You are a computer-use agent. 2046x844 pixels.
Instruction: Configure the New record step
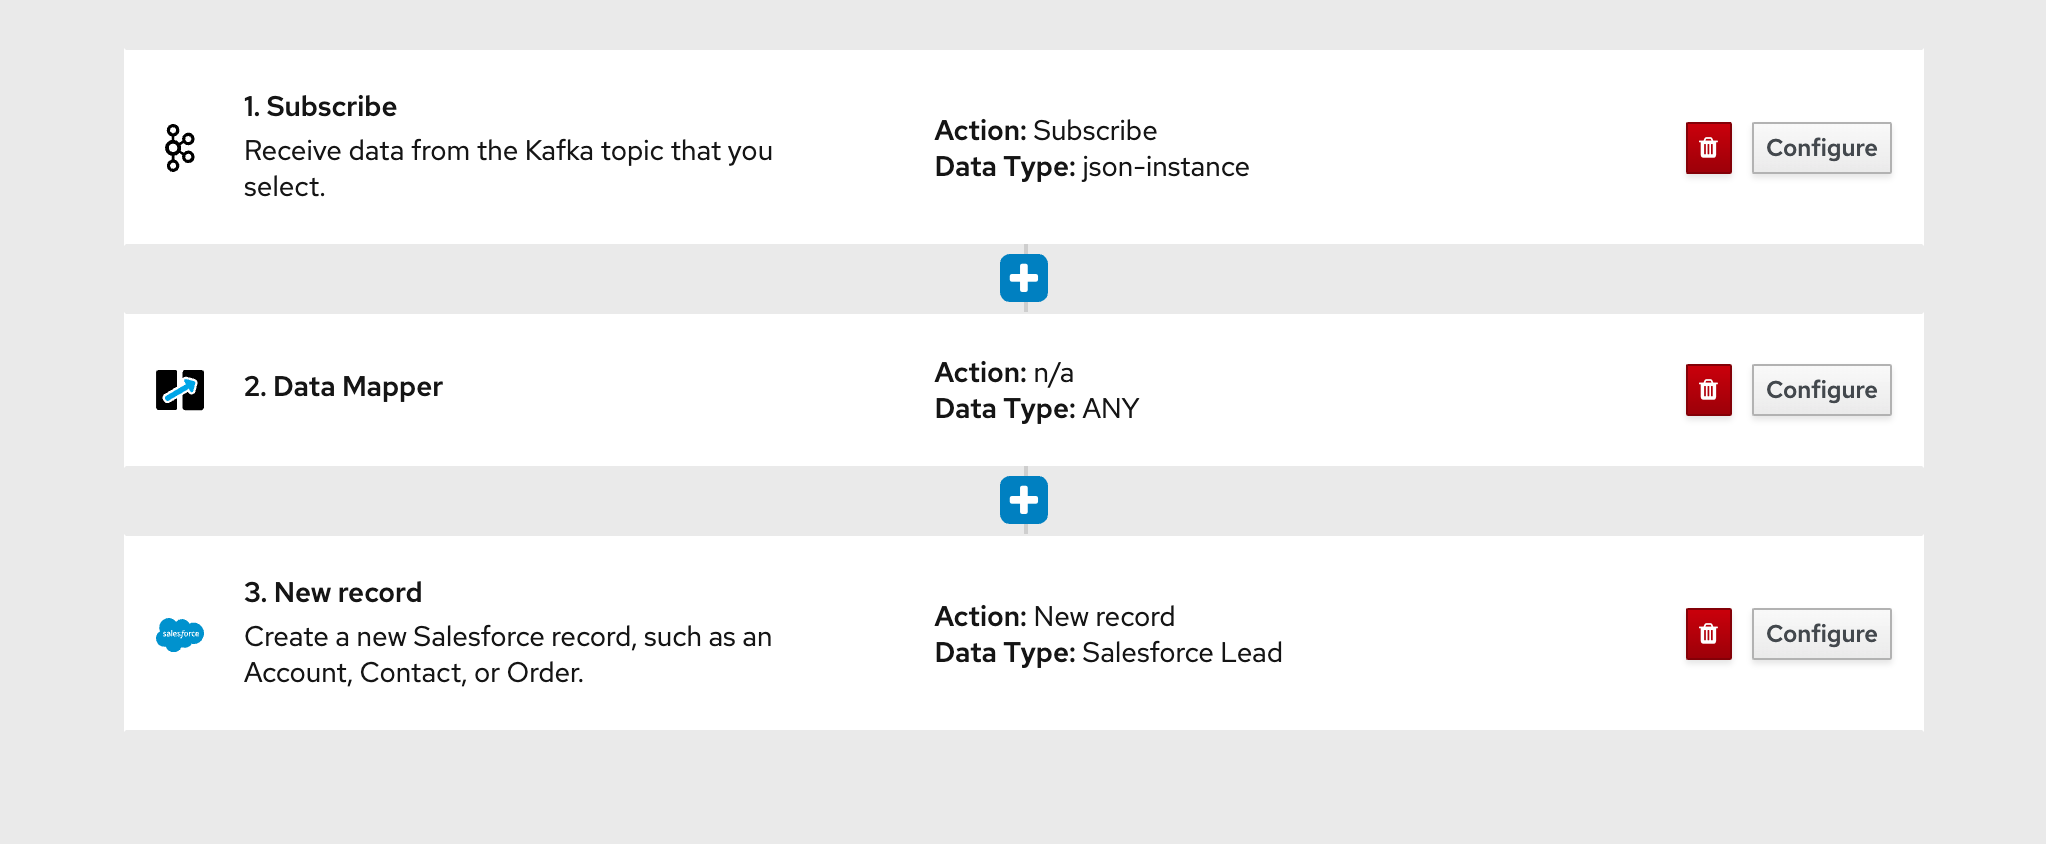point(1821,634)
